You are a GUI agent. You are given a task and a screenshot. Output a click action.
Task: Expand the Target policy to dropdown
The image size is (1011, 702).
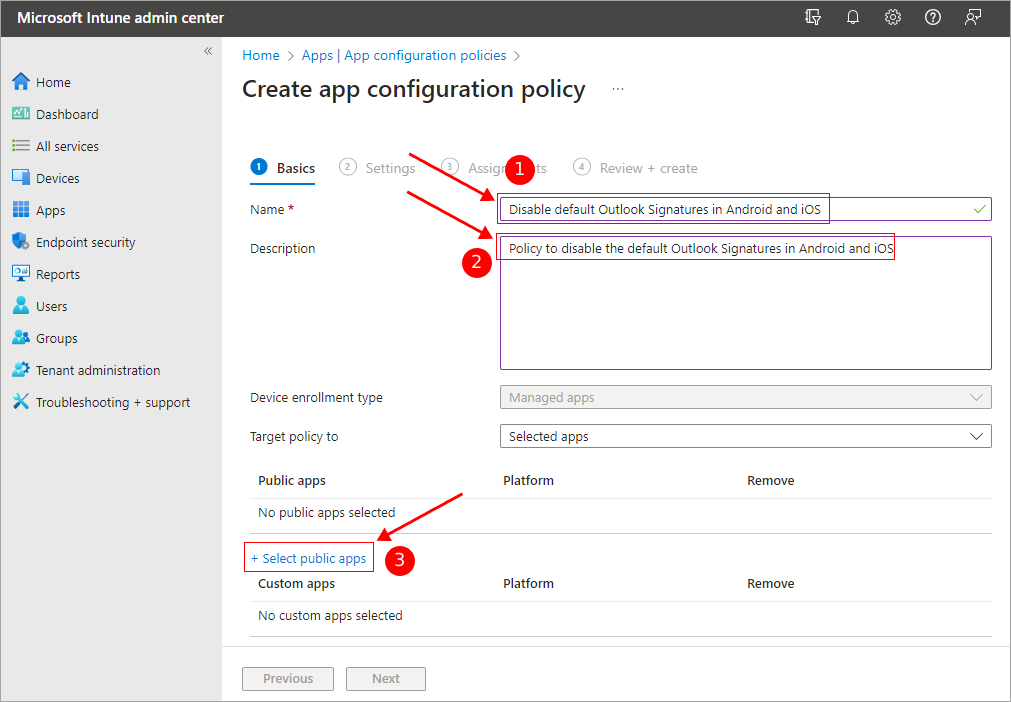click(x=745, y=436)
